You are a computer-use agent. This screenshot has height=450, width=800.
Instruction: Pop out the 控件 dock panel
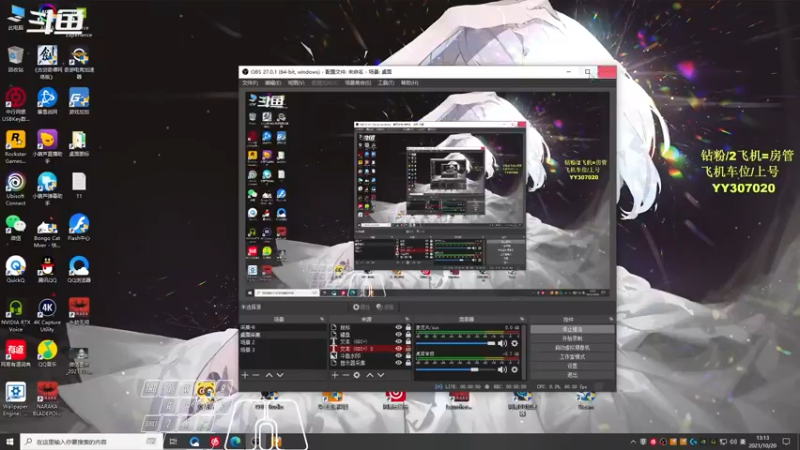pos(611,319)
